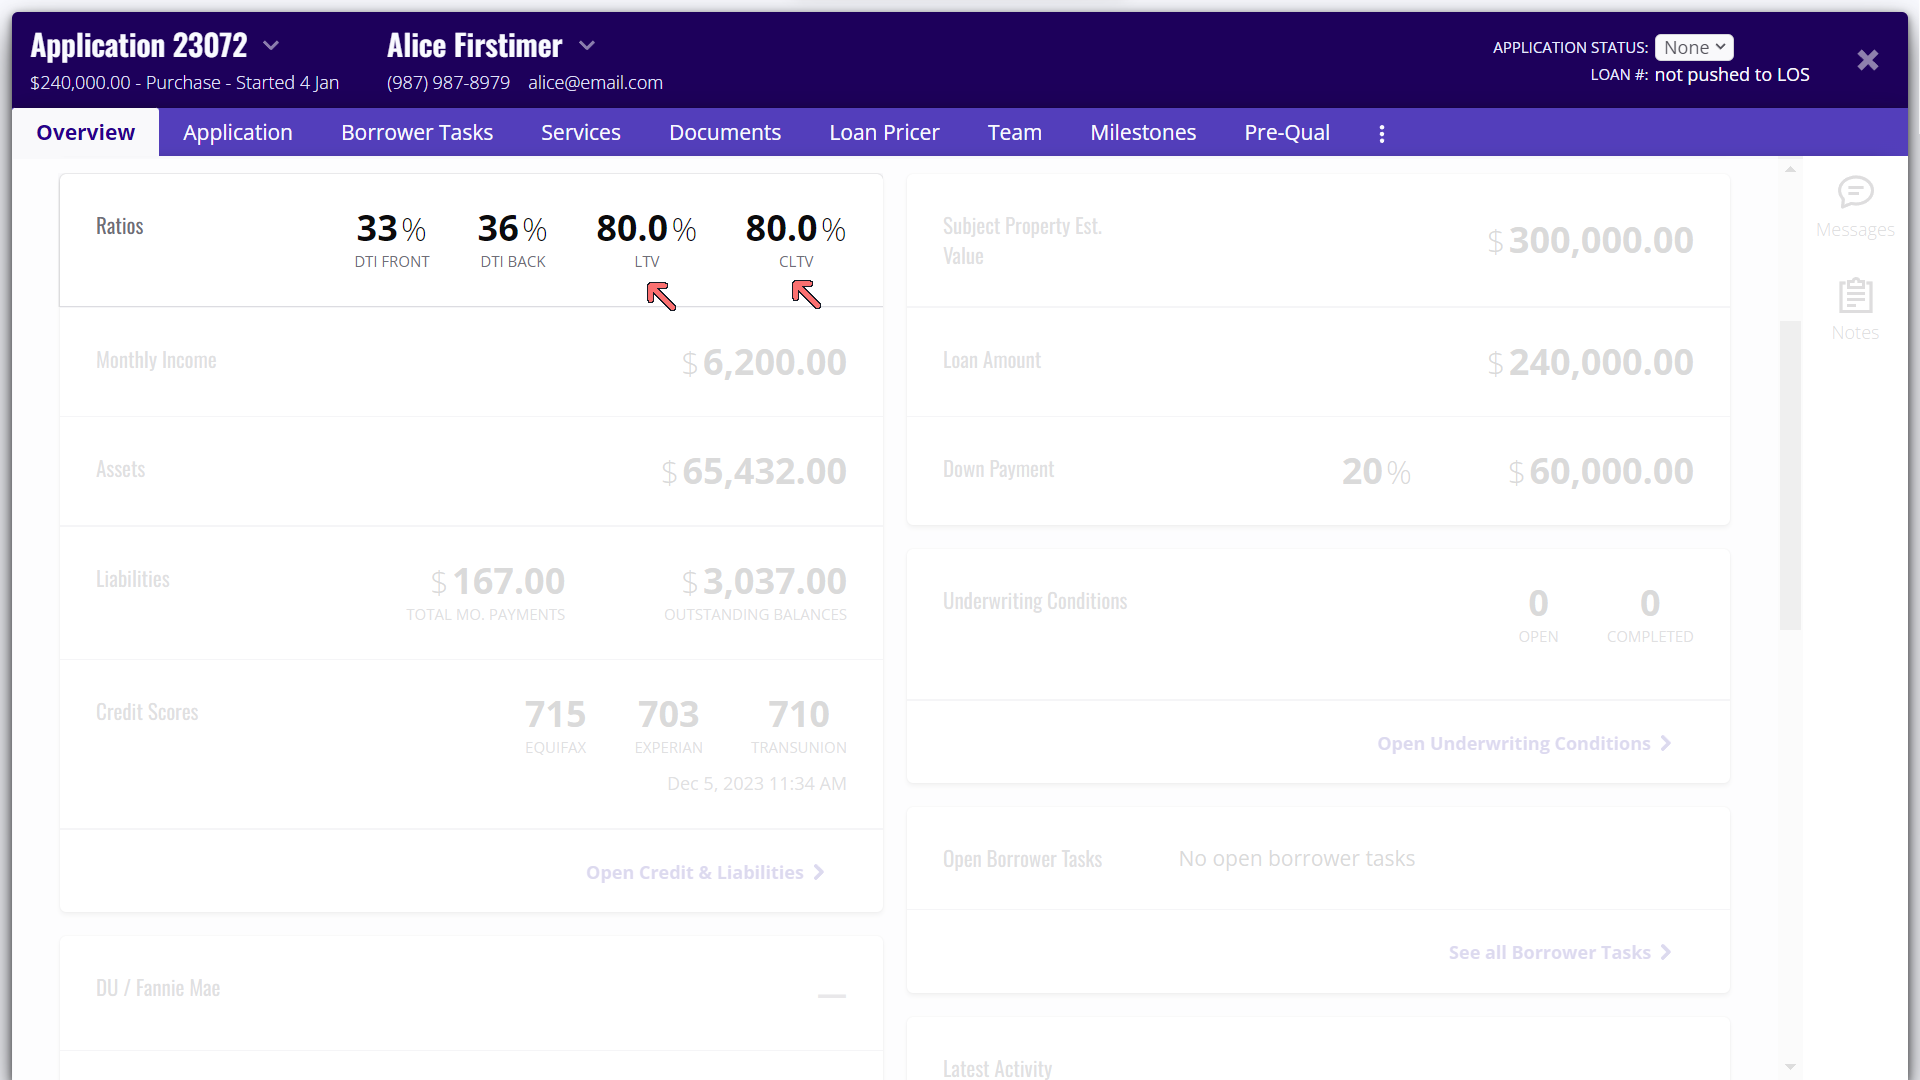1920x1080 pixels.
Task: Click the three-dot more tabs icon
Action: coord(1382,133)
